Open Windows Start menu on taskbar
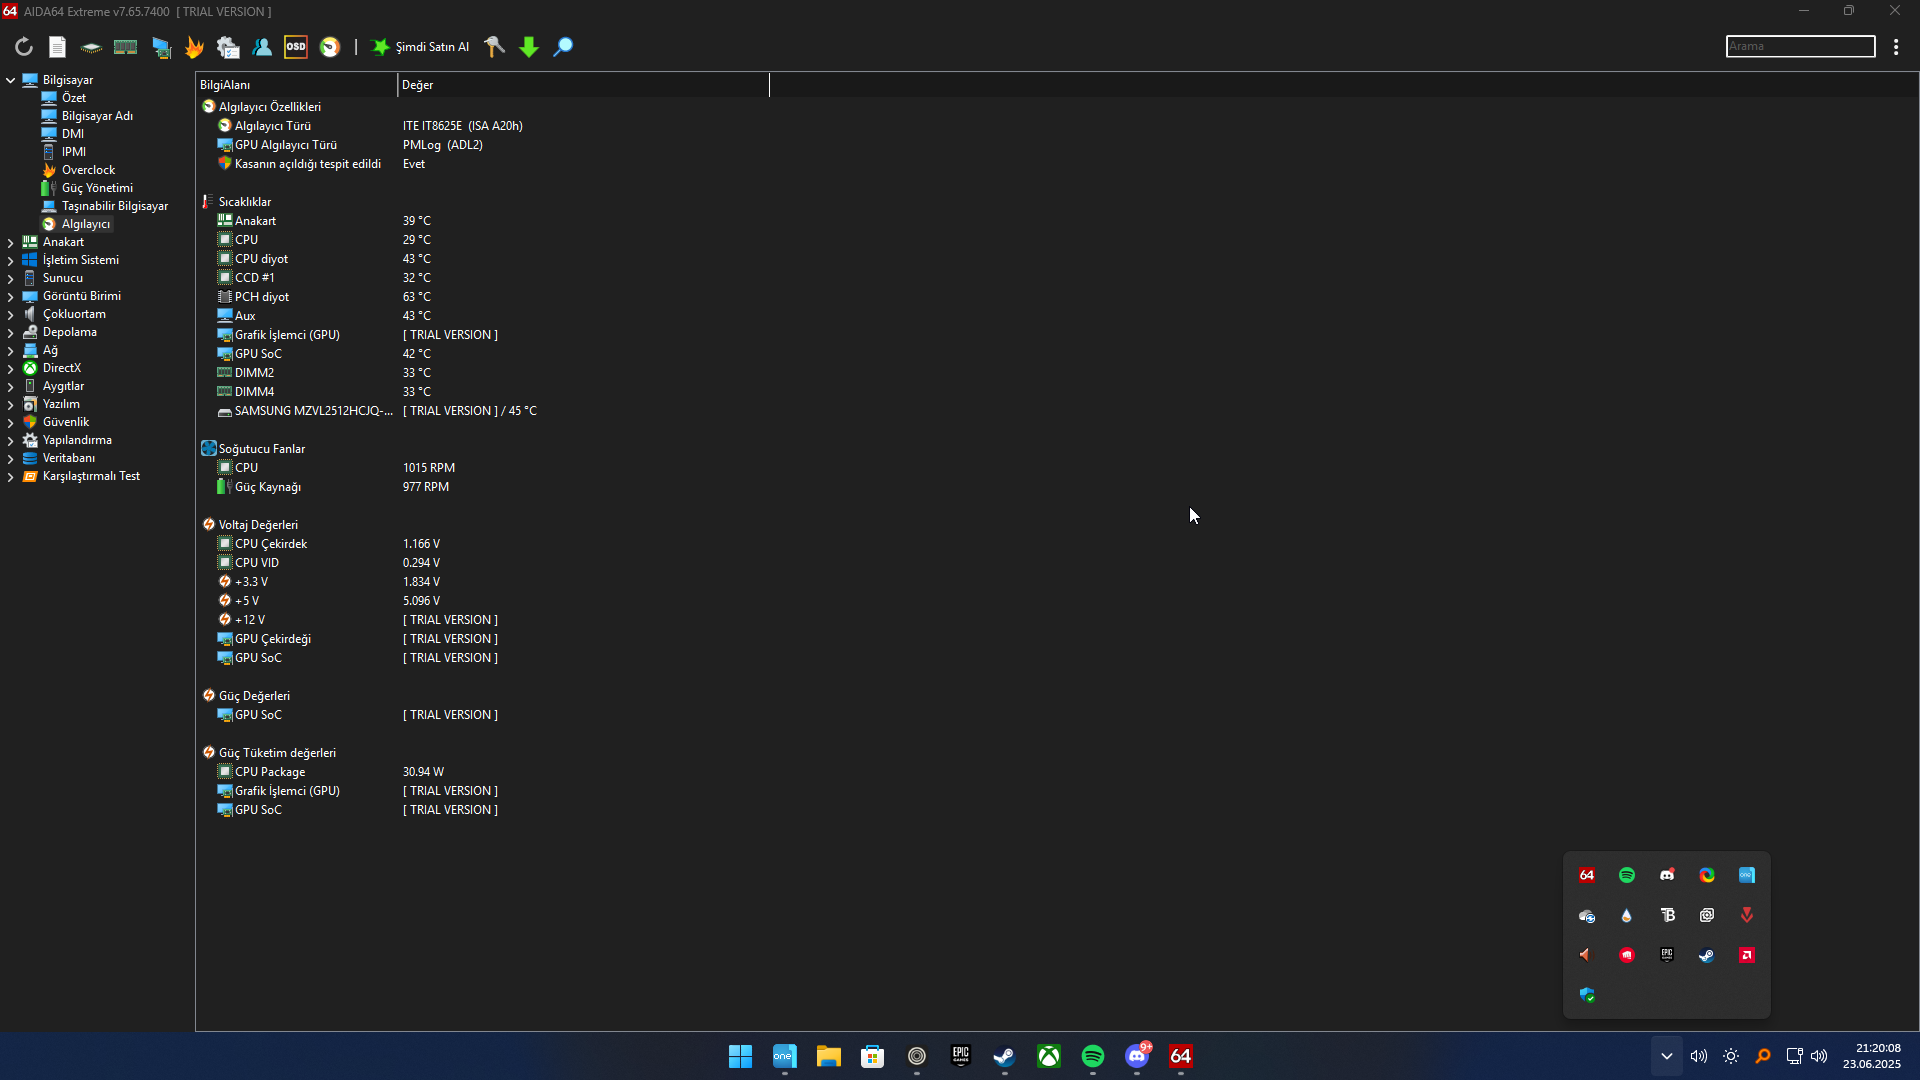 740,1056
